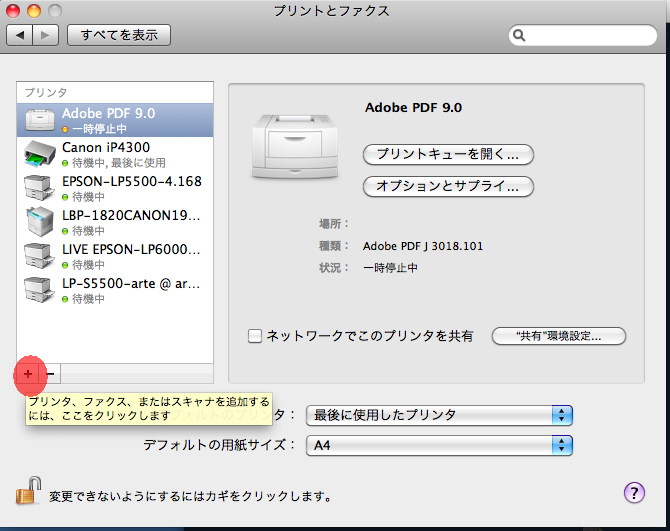Click オプションとサプライ button
The width and height of the screenshot is (670, 531).
coord(448,186)
